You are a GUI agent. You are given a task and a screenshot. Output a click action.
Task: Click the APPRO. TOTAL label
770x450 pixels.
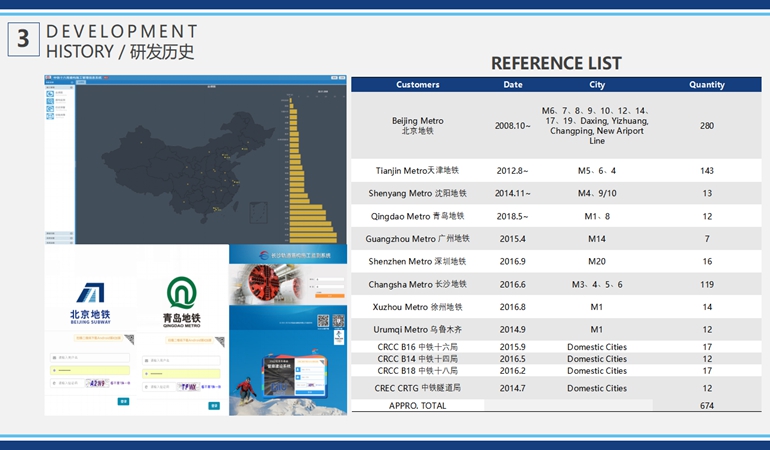[x=417, y=406]
